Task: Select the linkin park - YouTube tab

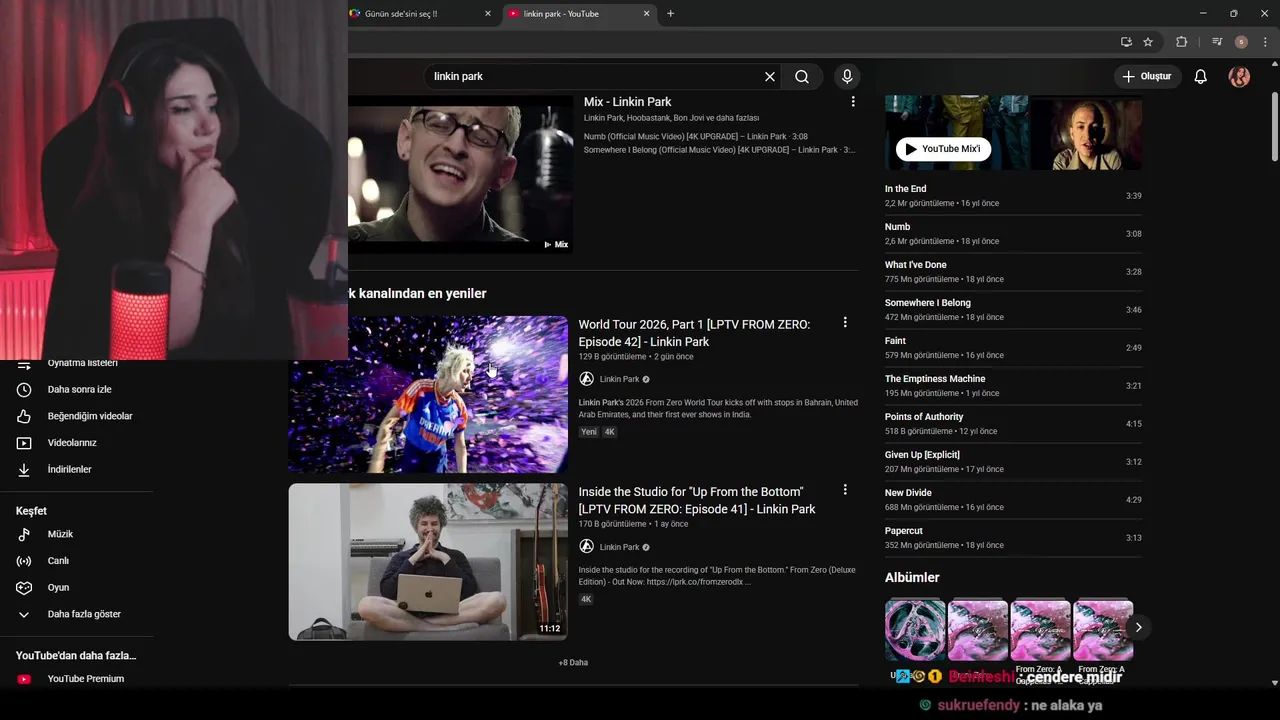Action: tap(579, 14)
